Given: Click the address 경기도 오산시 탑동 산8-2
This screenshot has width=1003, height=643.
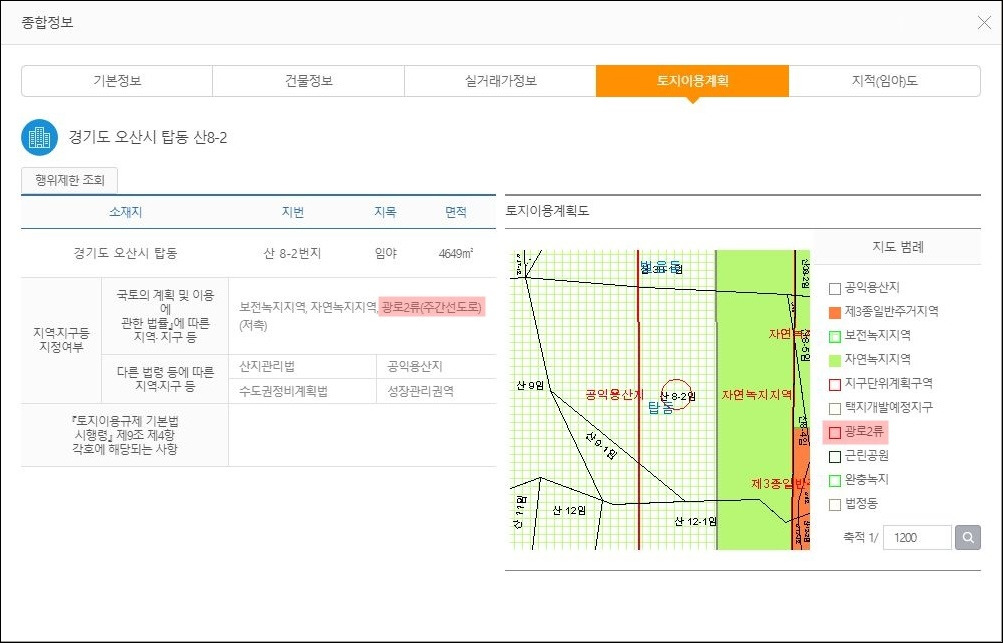Looking at the screenshot, I should 148,138.
